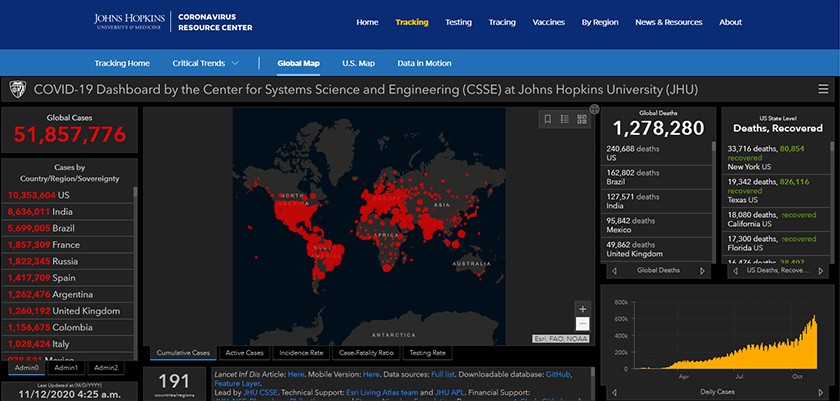The image size is (840, 401).
Task: Select the Testing Rate map tab
Action: click(428, 353)
